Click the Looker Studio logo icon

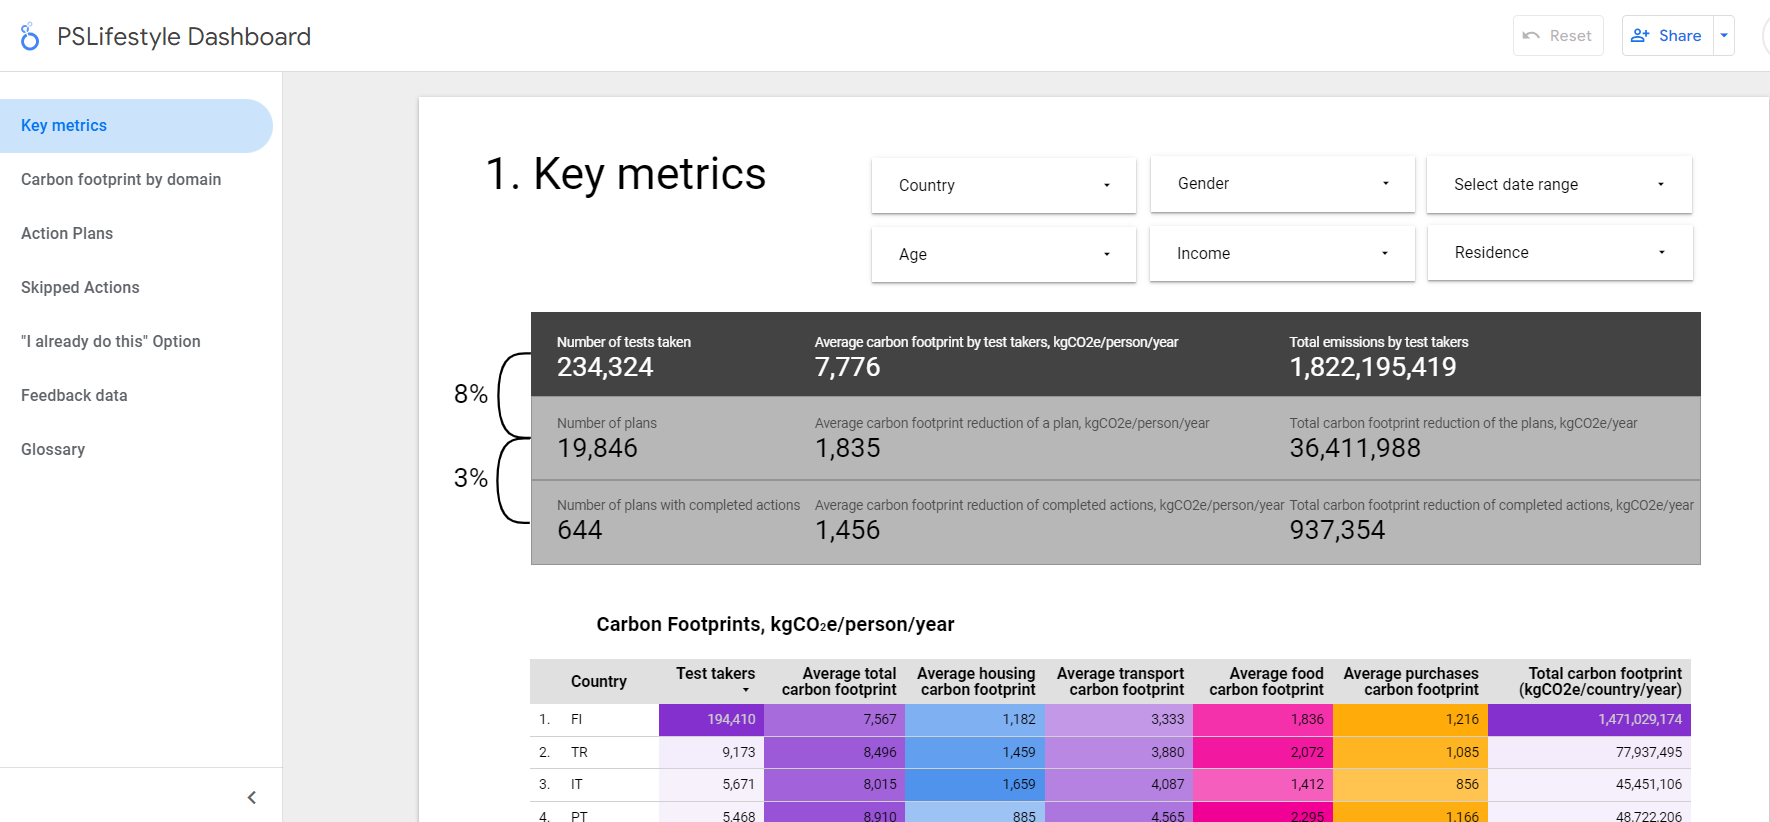[30, 37]
